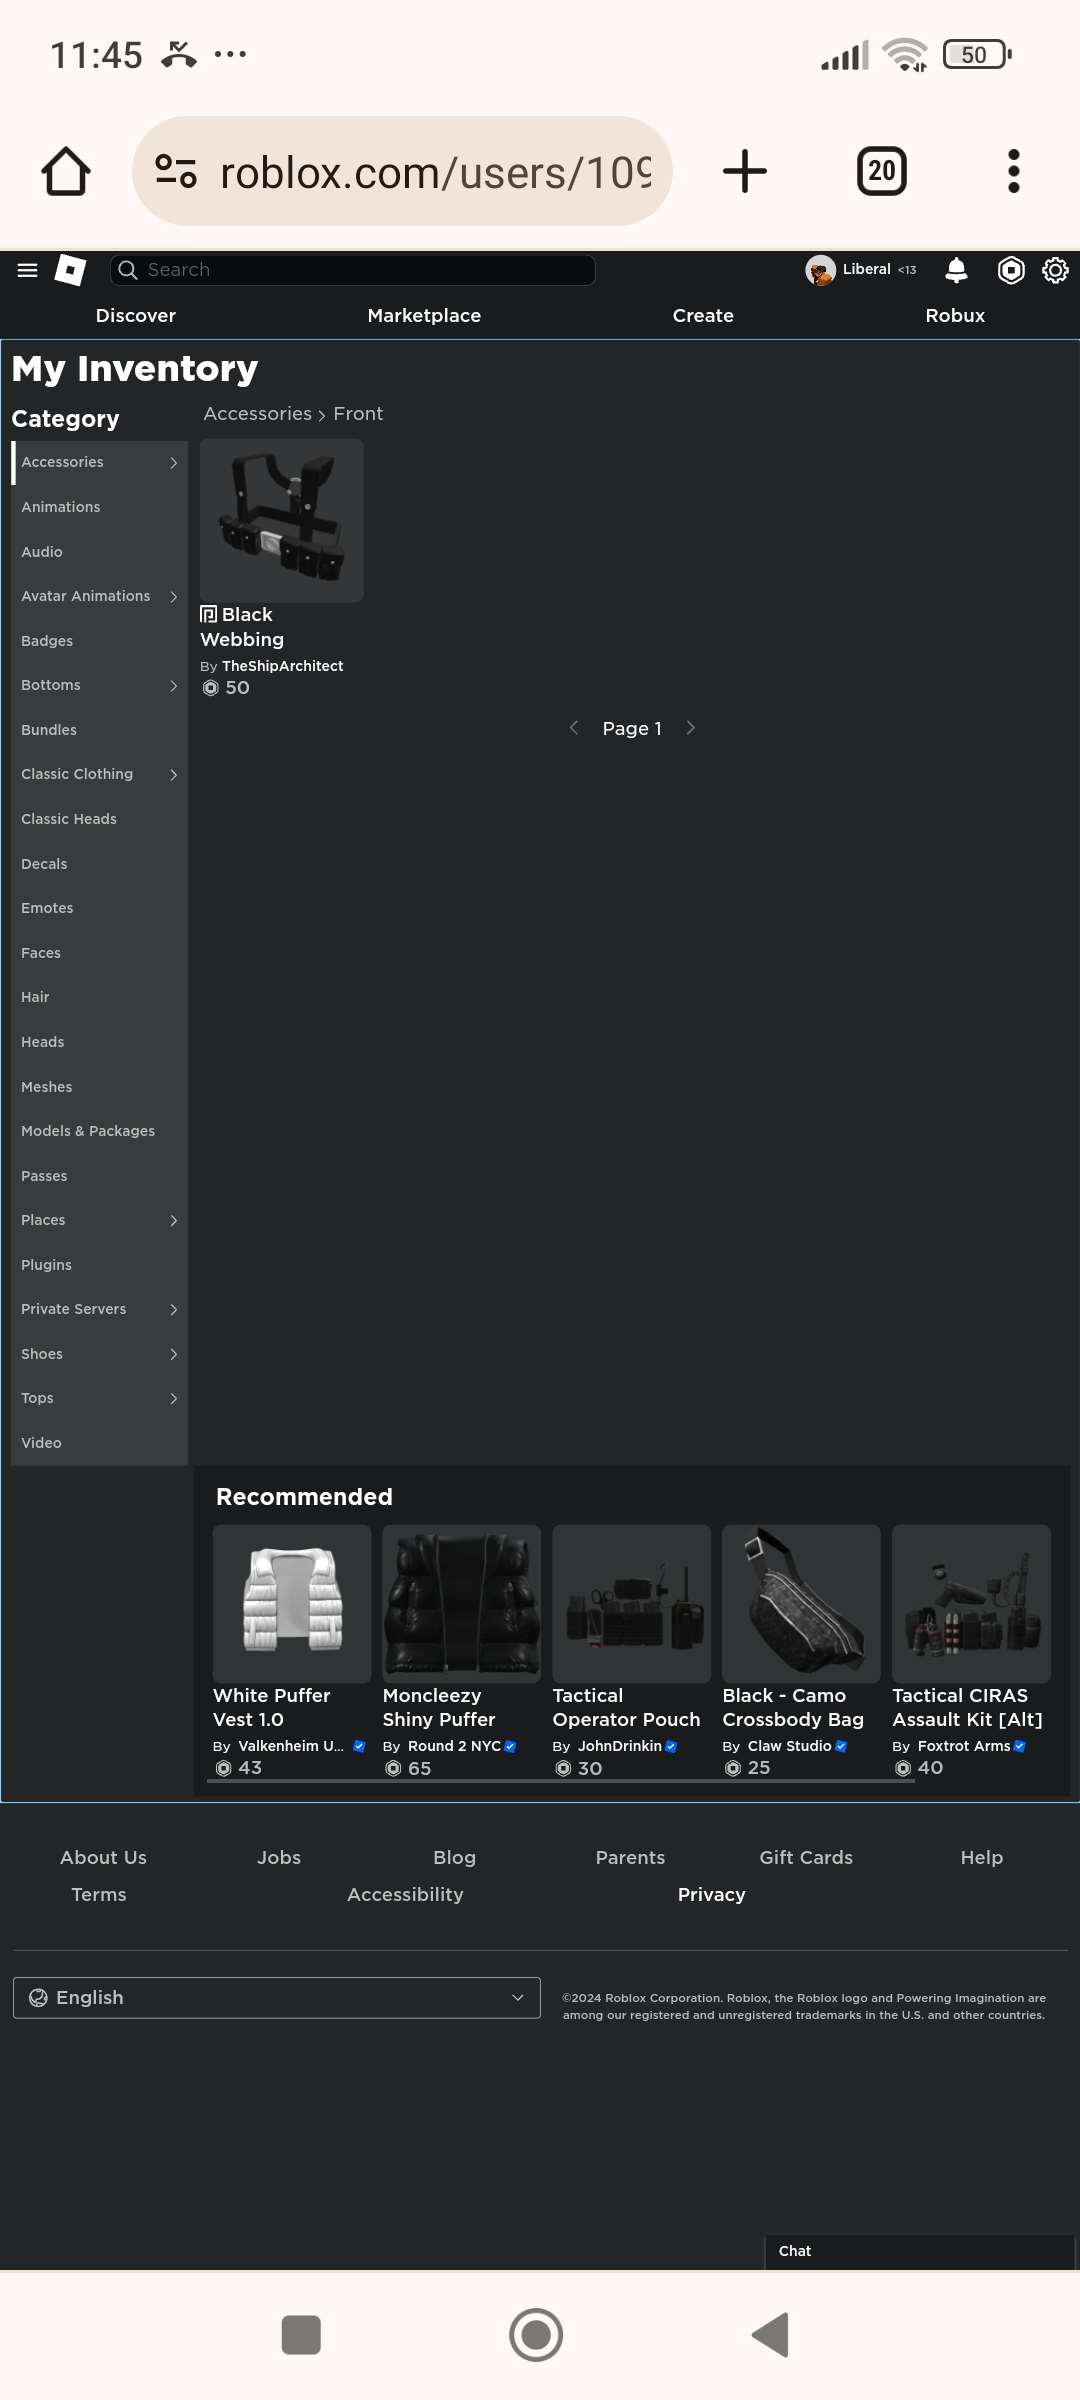This screenshot has width=1080, height=2400.
Task: Open the Roblox hamburger navigation menu
Action: tap(28, 270)
